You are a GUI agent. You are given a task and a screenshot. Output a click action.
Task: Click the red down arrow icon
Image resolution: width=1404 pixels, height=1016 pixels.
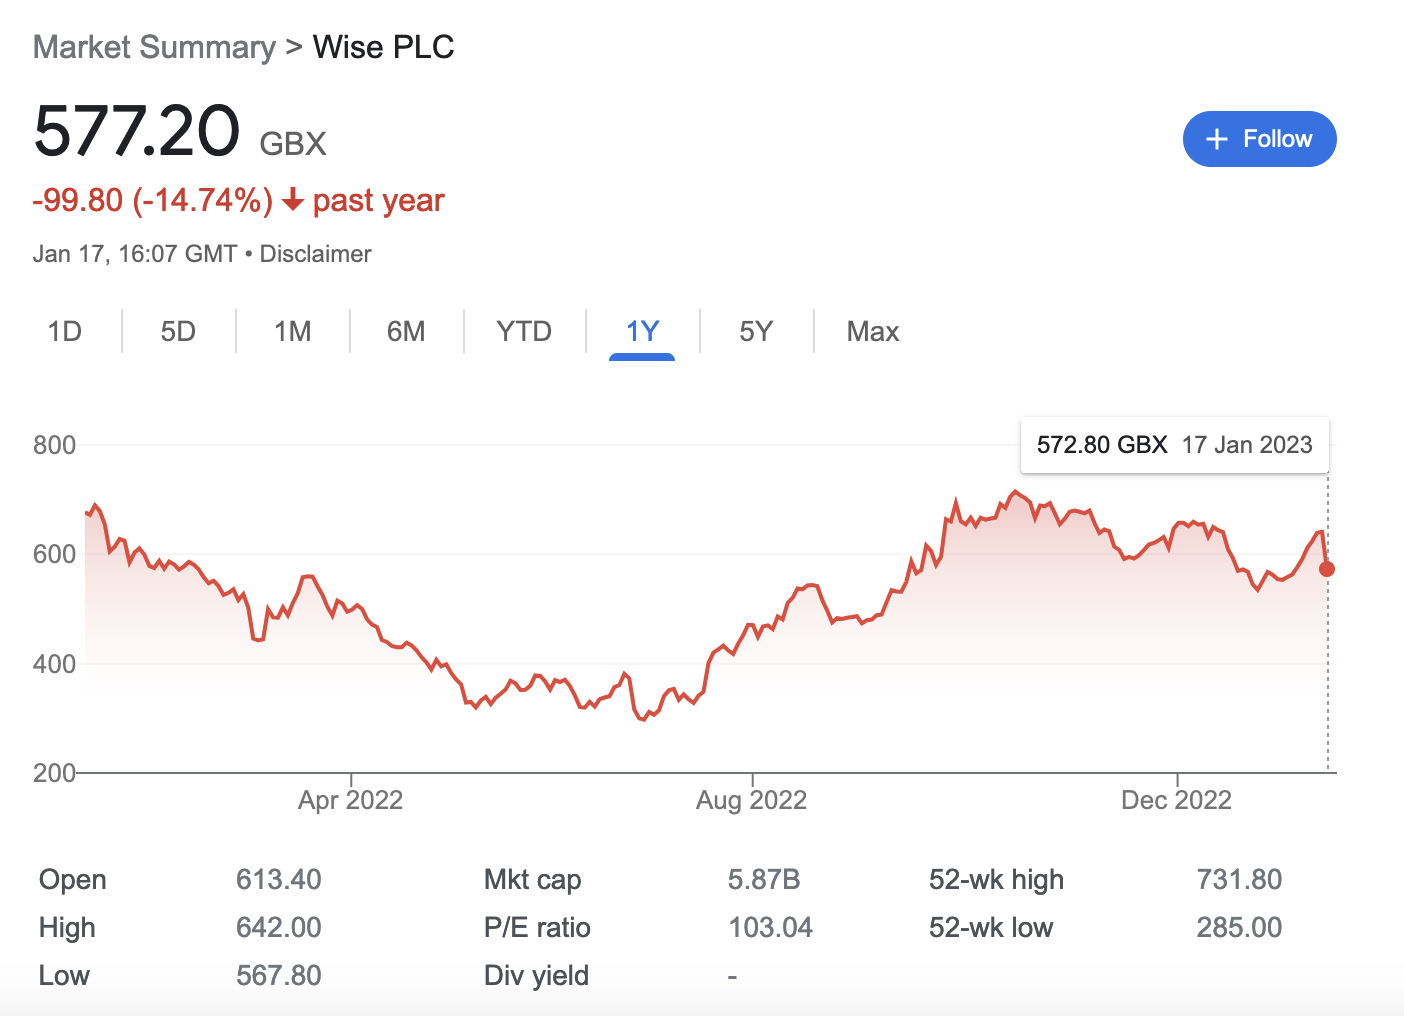[293, 201]
